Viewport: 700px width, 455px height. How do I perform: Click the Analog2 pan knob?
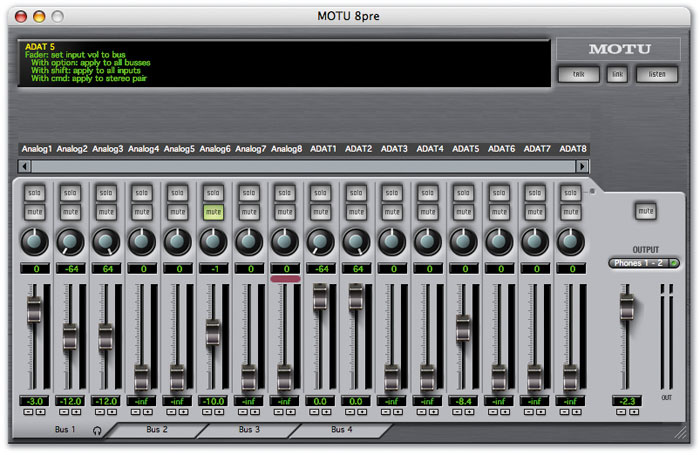pyautogui.click(x=70, y=240)
